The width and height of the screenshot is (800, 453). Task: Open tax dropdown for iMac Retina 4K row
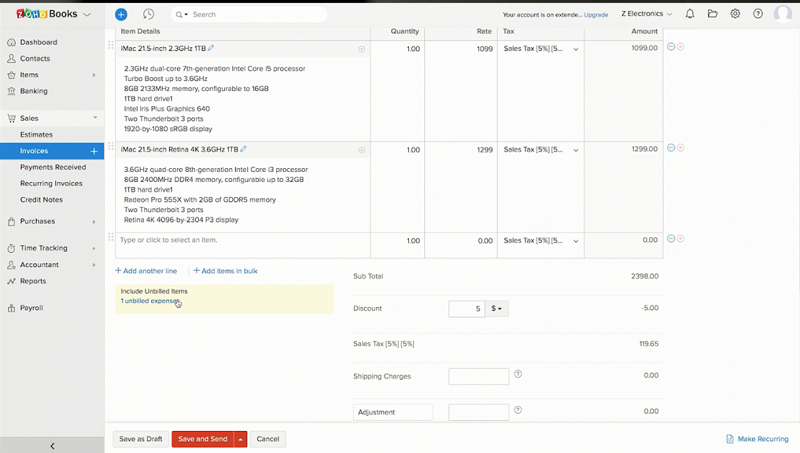(576, 150)
